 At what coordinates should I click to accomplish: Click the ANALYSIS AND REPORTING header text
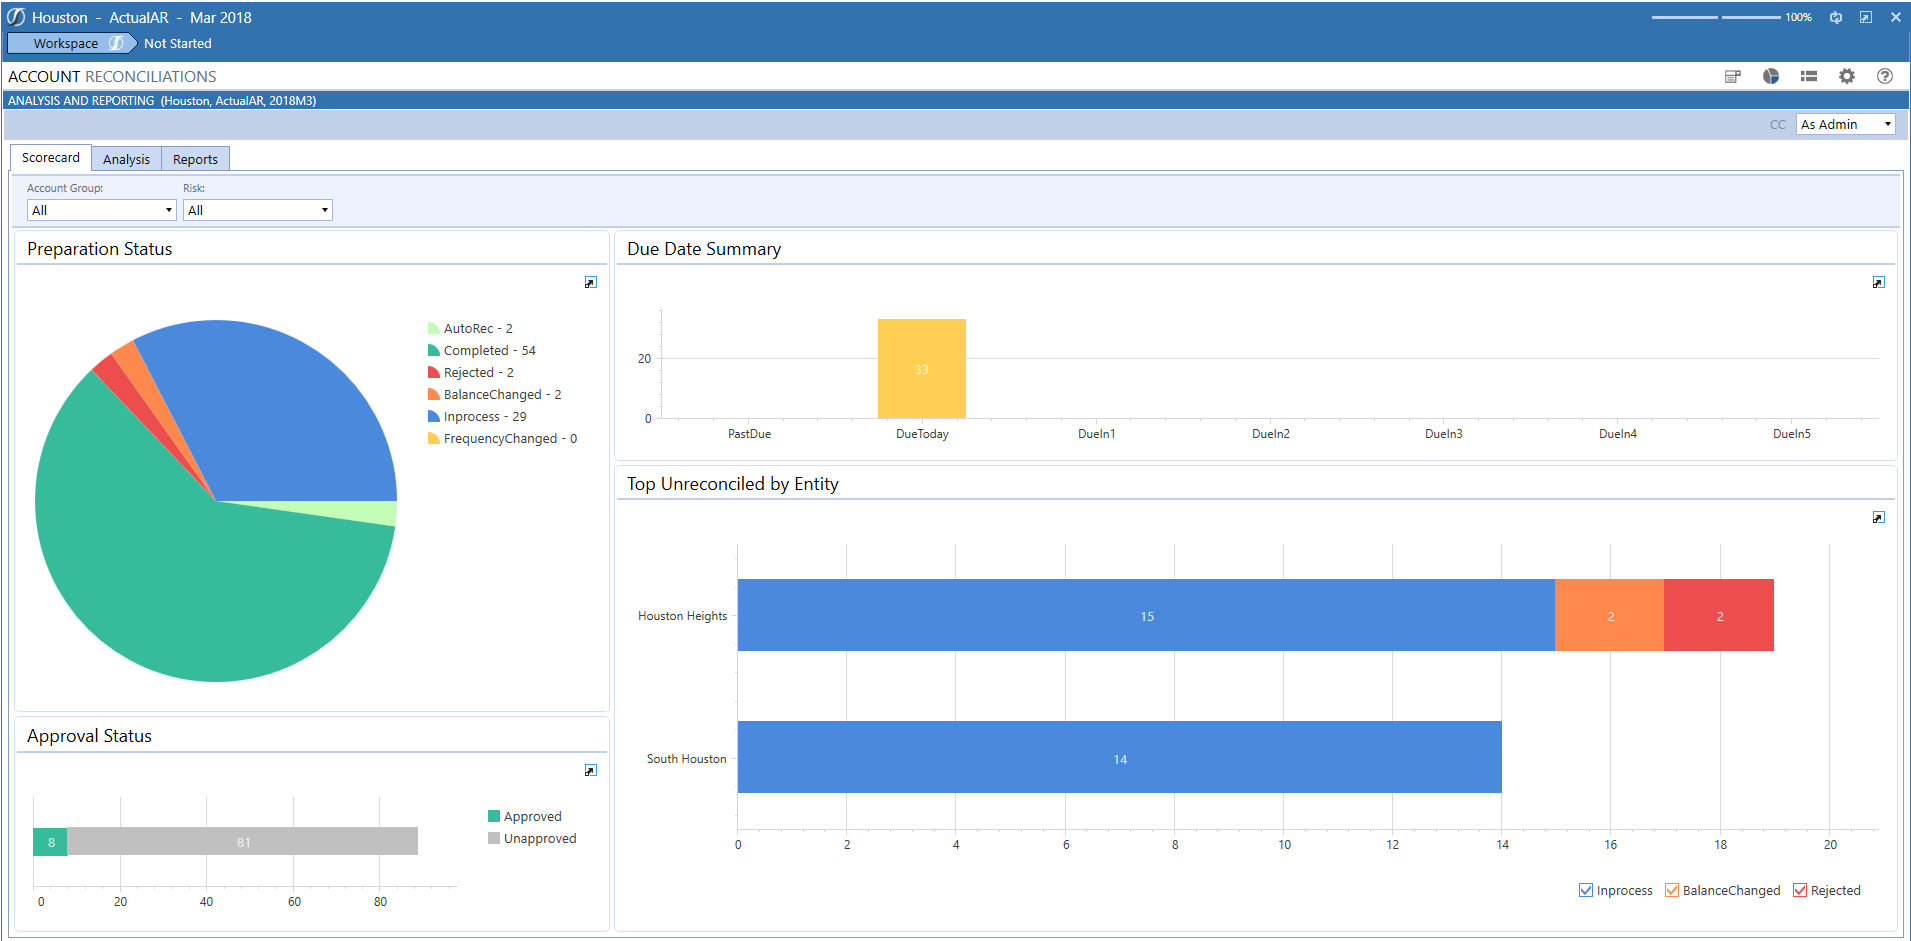click(x=81, y=101)
